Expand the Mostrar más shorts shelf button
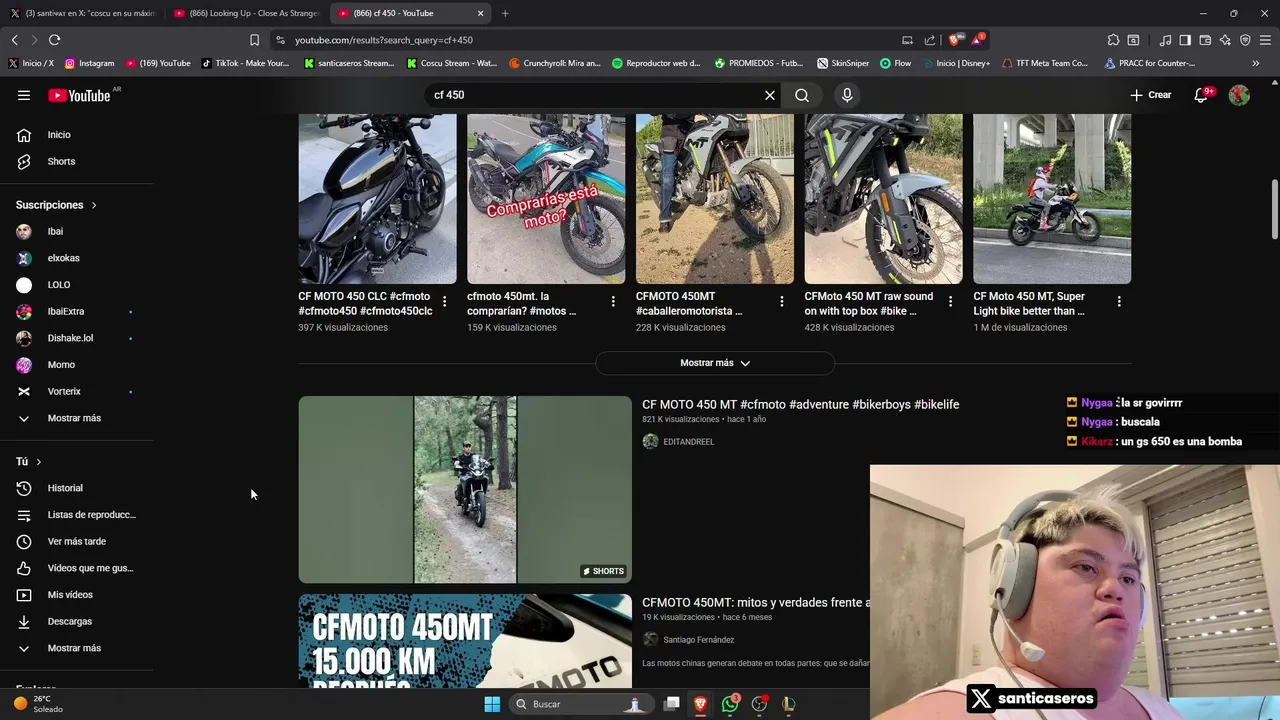The image size is (1280, 720). coord(715,363)
